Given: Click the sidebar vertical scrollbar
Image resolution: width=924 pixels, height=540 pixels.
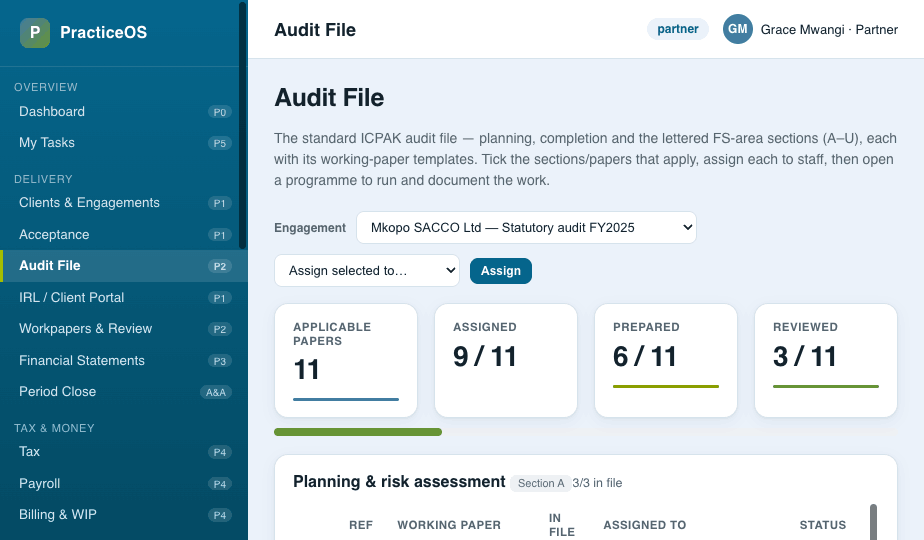Looking at the screenshot, I should click(x=242, y=125).
